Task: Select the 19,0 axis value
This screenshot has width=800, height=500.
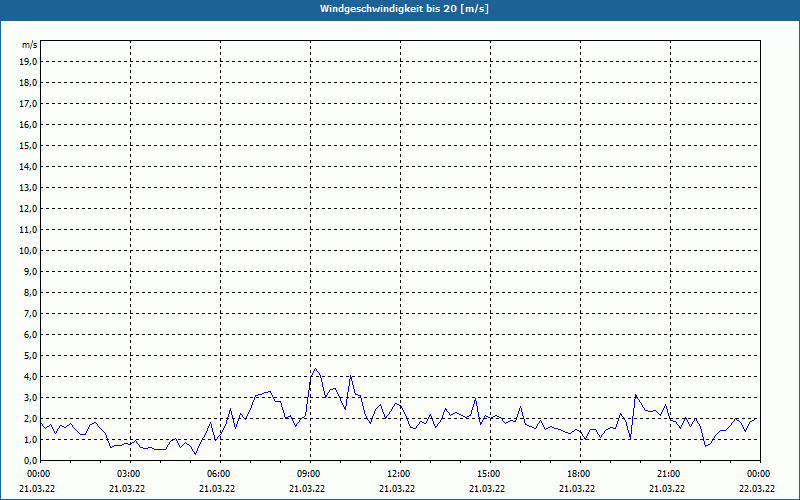Action: click(28, 62)
